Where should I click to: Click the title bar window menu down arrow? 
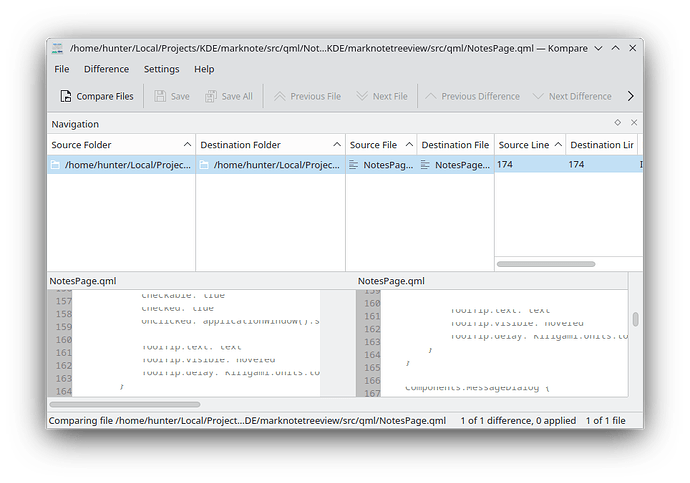point(598,48)
